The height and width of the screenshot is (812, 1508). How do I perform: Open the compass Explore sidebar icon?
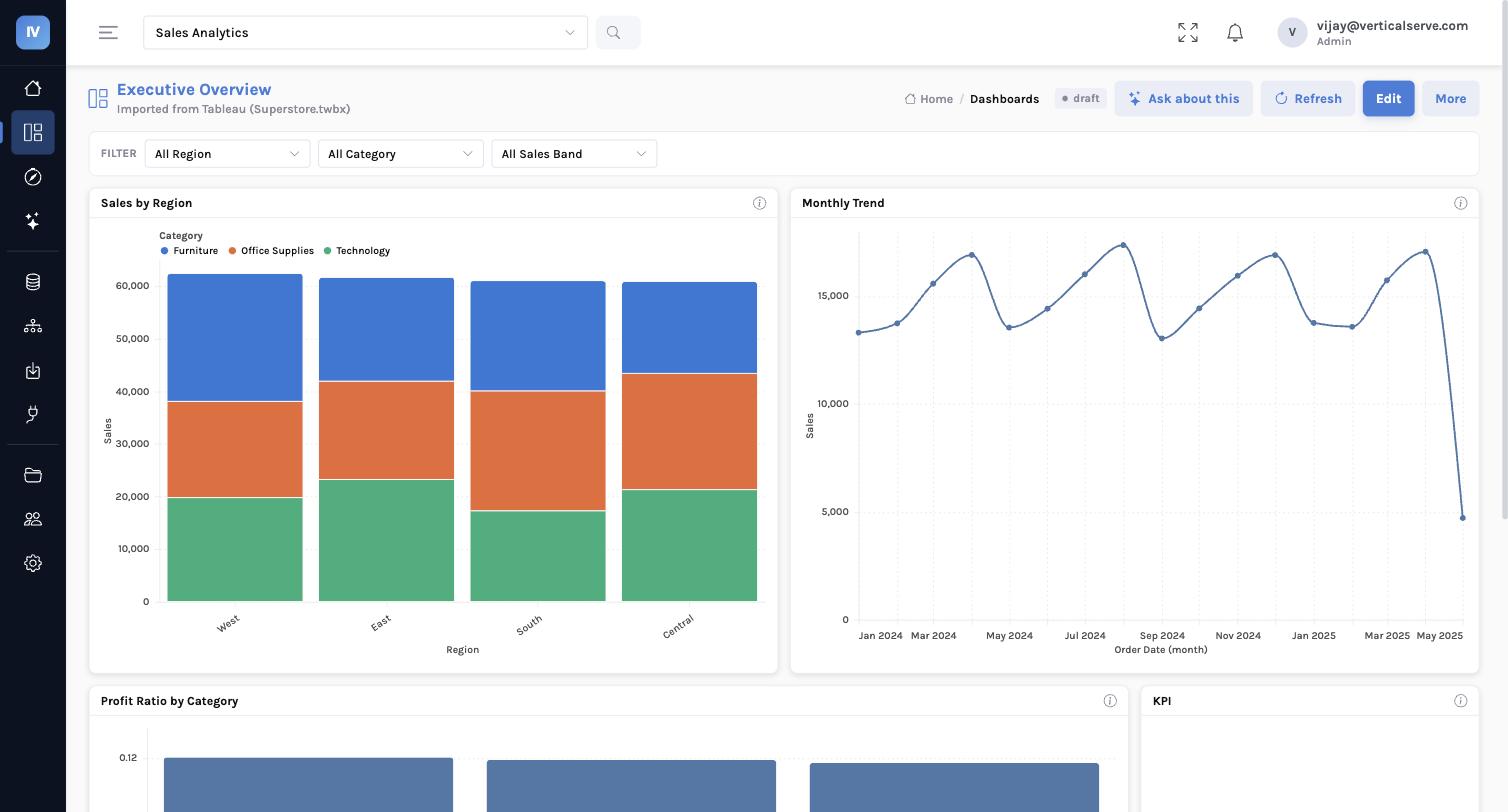(33, 177)
